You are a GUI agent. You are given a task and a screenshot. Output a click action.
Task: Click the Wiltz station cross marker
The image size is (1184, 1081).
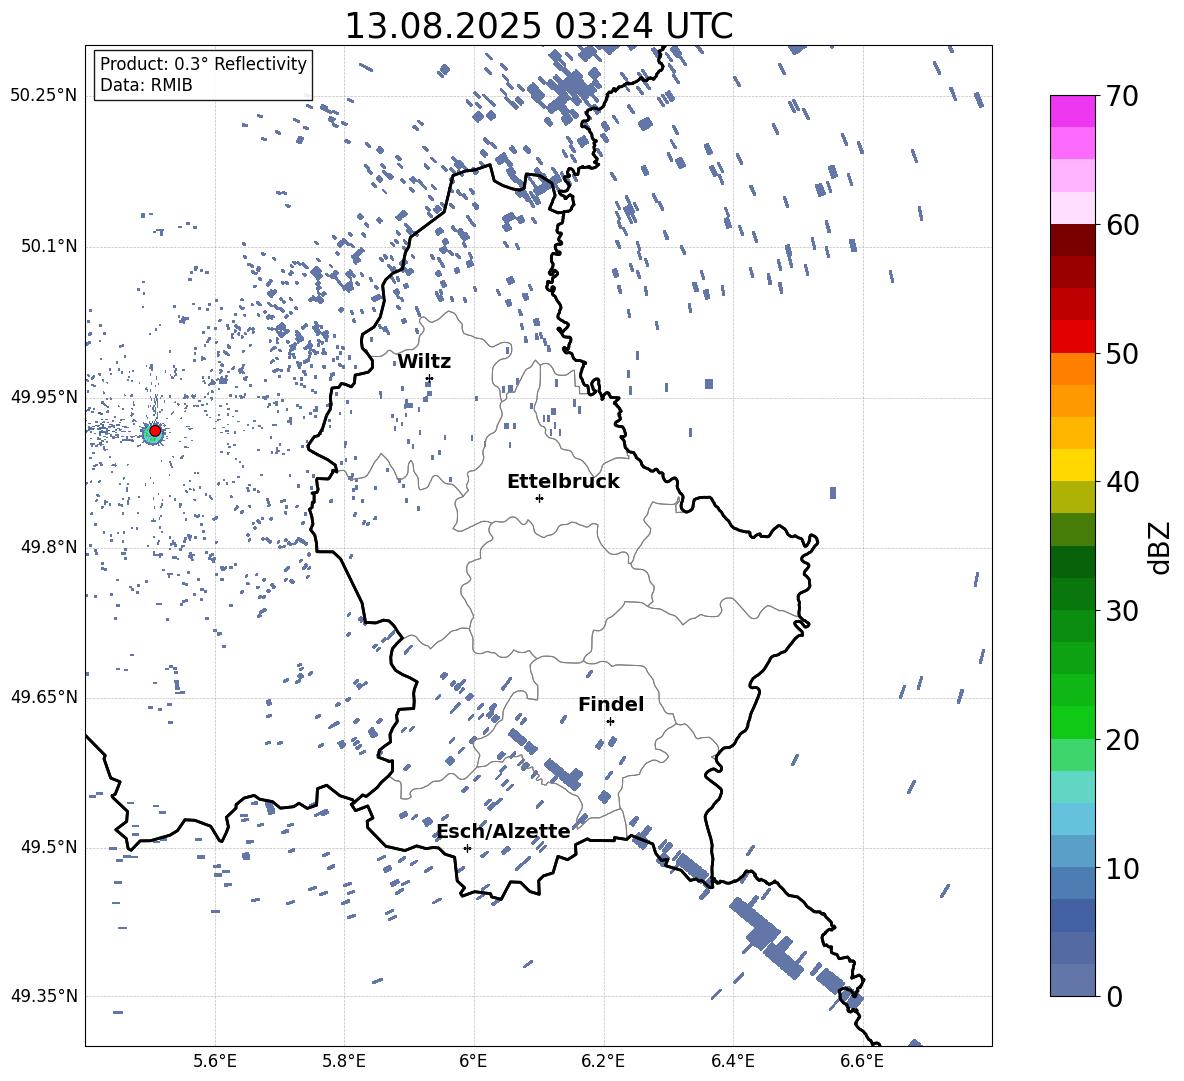[429, 379]
